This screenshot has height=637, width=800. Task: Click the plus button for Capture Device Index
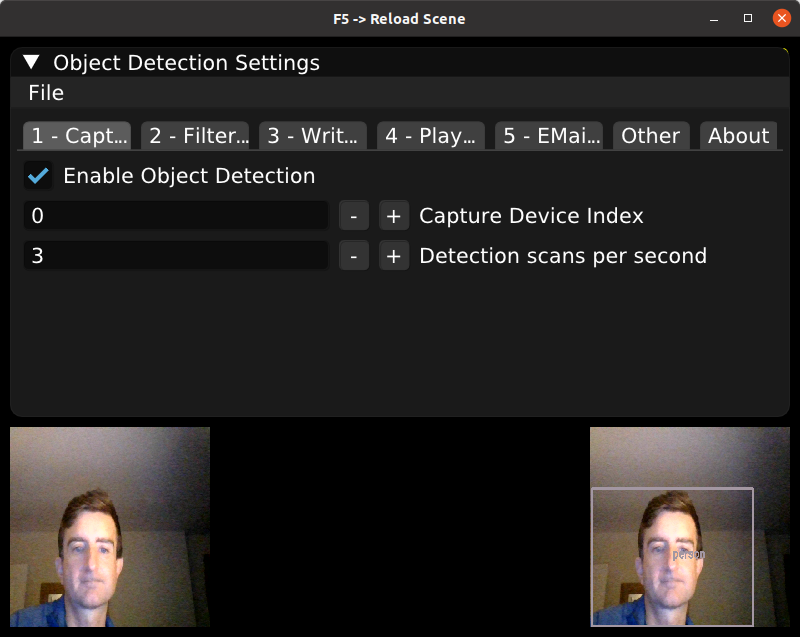[x=393, y=215]
